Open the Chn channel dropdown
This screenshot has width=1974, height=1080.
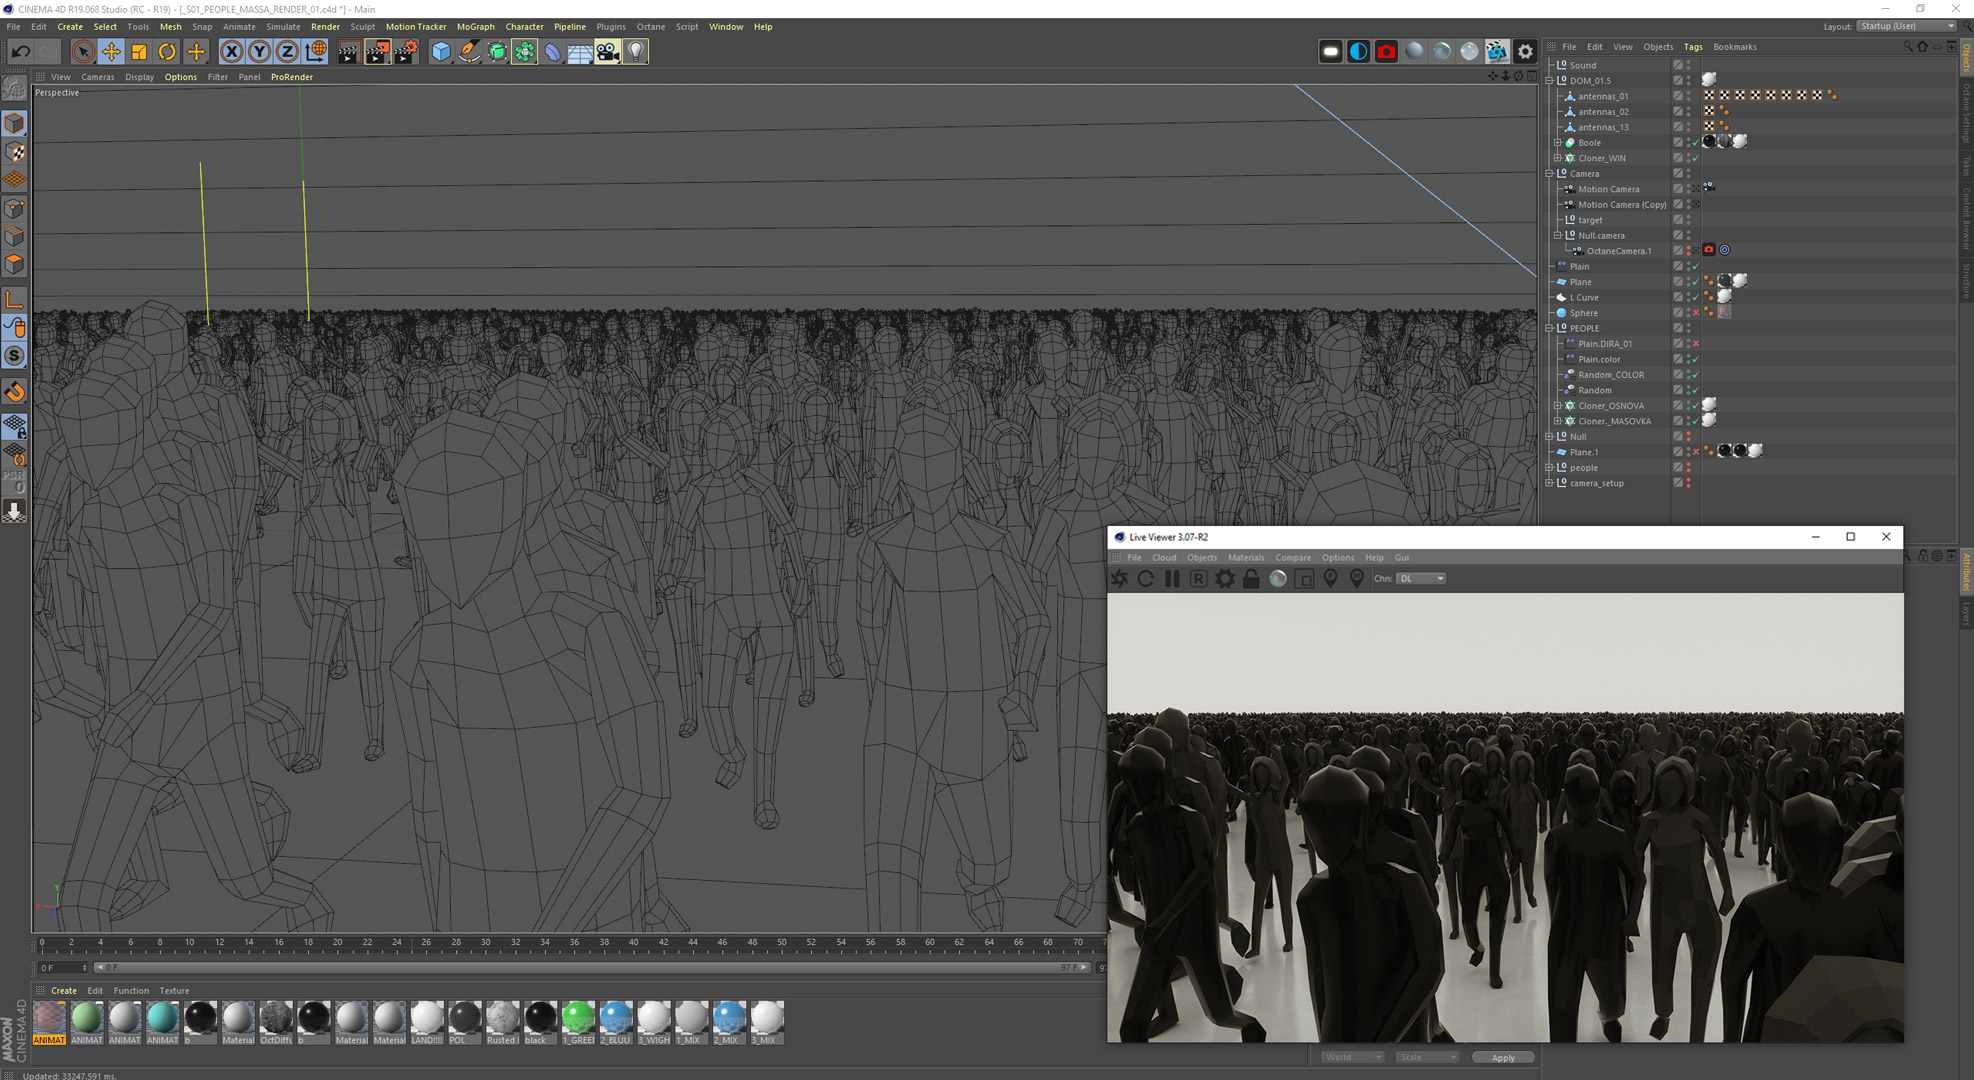[x=1421, y=578]
